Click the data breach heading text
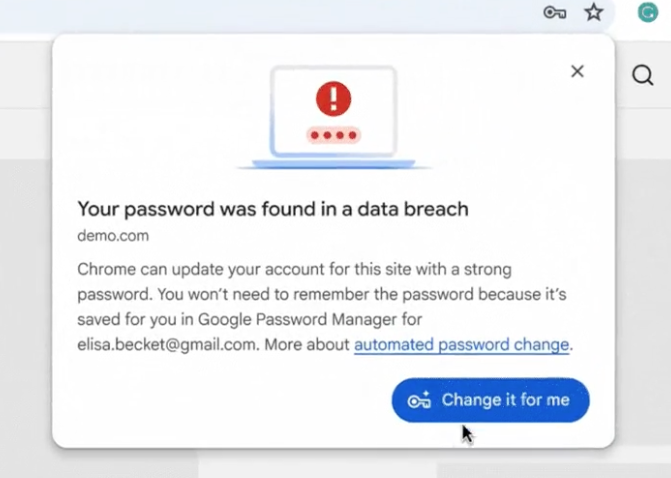Screen dimensions: 671x478 click(x=273, y=209)
